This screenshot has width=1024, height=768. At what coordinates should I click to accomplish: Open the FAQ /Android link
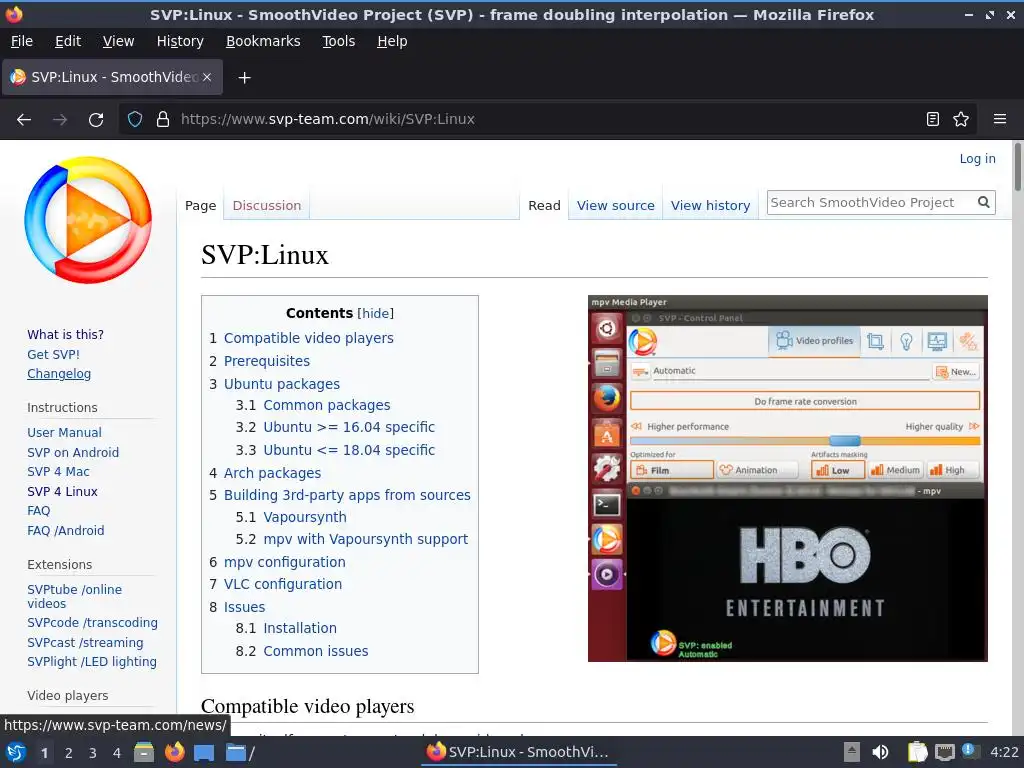point(65,530)
